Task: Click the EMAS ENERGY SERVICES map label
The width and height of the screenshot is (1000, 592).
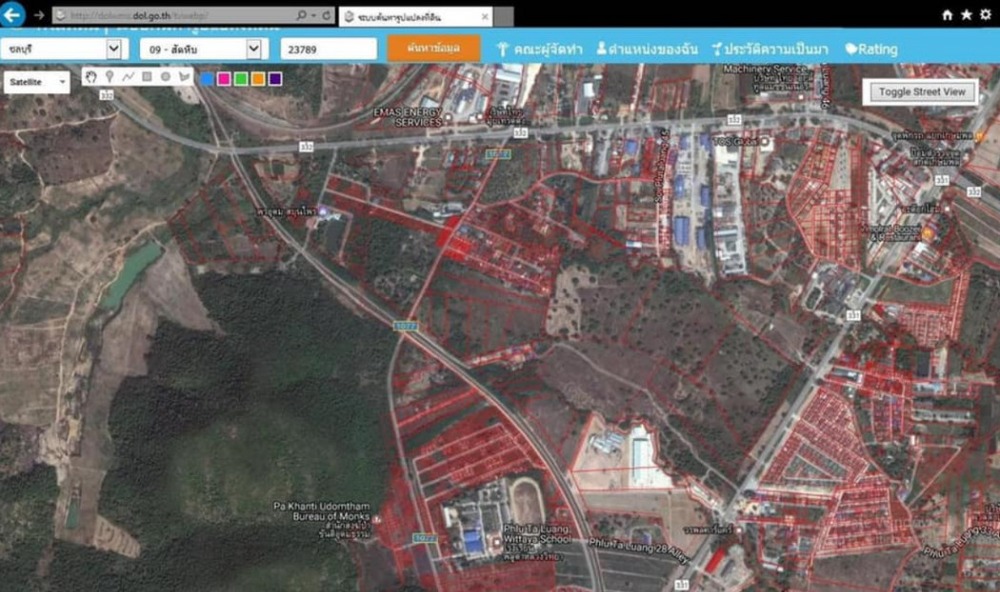Action: click(x=408, y=117)
